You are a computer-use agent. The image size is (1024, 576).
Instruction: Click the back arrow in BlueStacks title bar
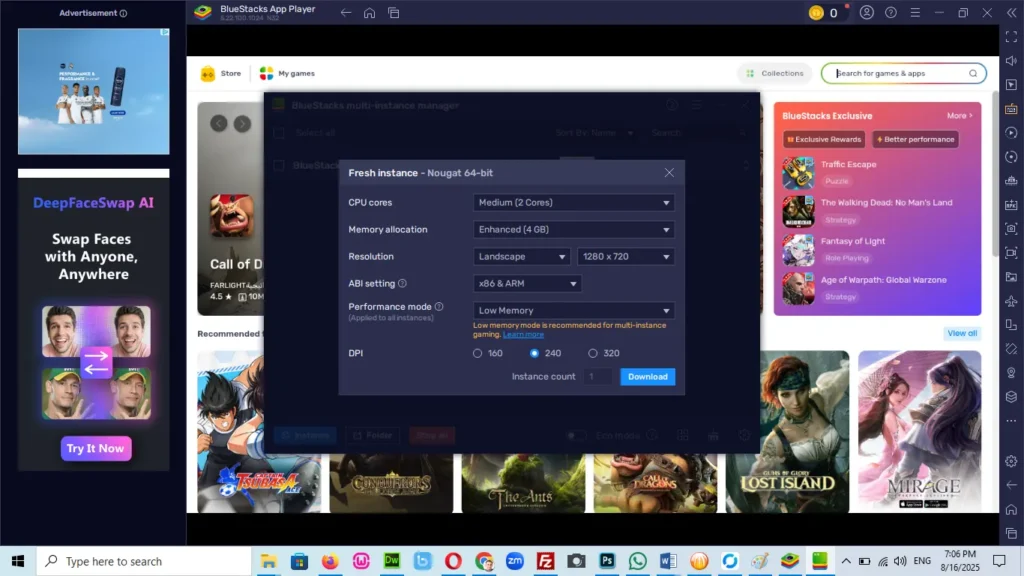(346, 13)
